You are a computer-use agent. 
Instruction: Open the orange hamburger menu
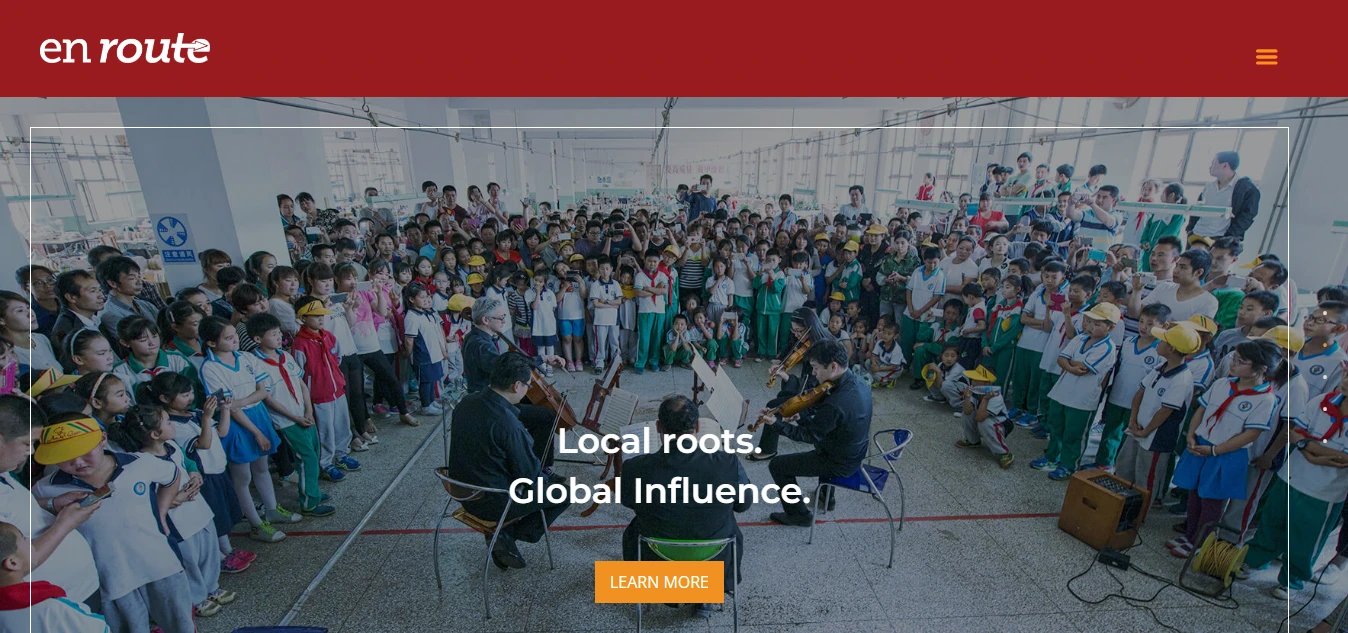point(1267,57)
